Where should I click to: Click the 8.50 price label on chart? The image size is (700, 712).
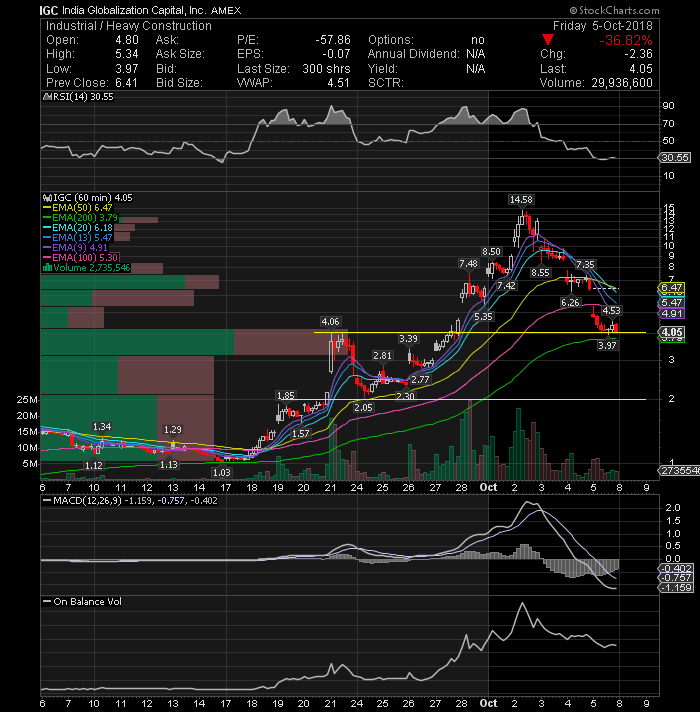click(491, 252)
